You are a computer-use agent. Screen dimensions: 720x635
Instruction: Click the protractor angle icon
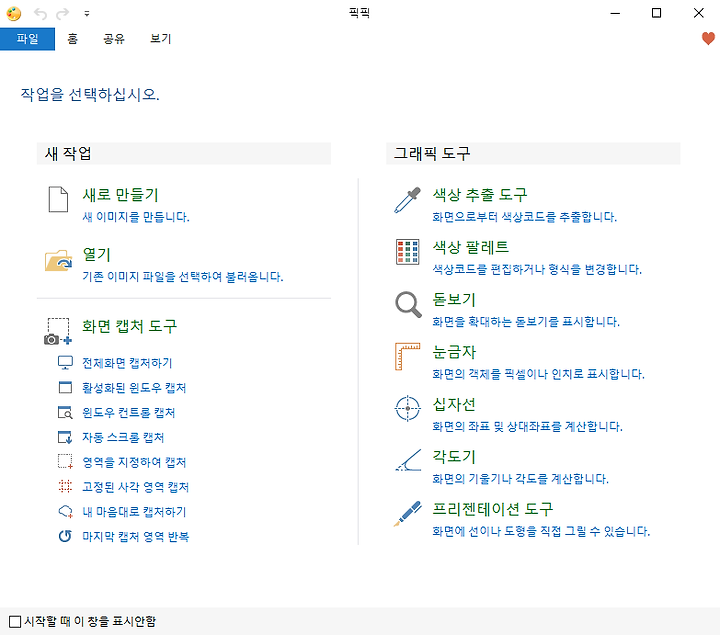pyautogui.click(x=408, y=461)
